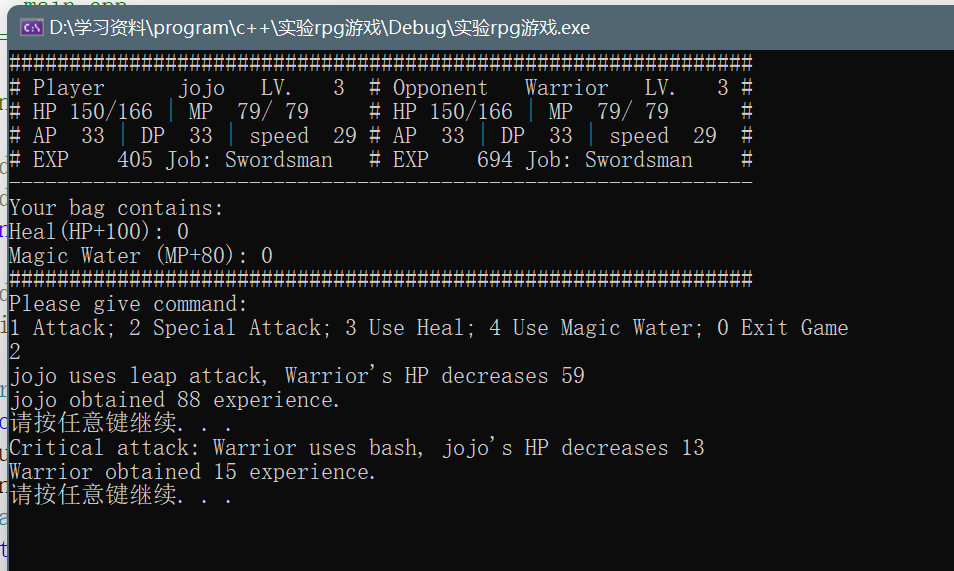Click the Magic Water (MP+80): 0 entry
Screen dimensions: 954x571
(141, 256)
